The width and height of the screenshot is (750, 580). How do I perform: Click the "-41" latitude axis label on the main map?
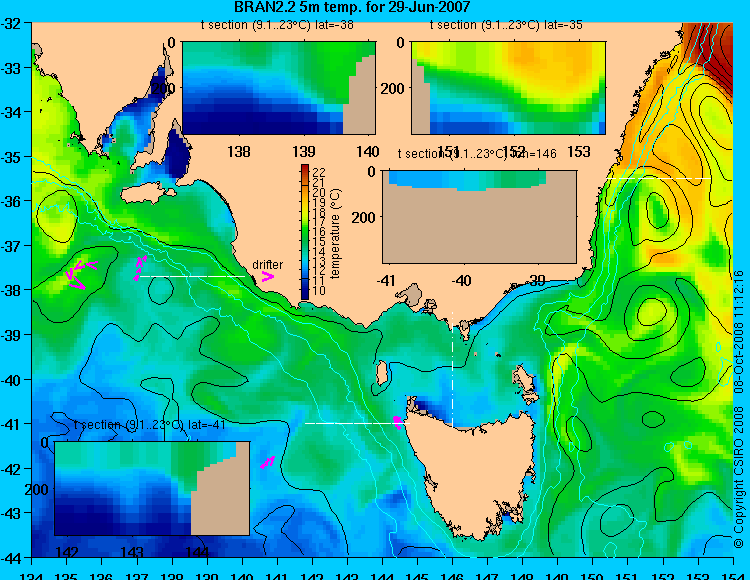(11, 424)
